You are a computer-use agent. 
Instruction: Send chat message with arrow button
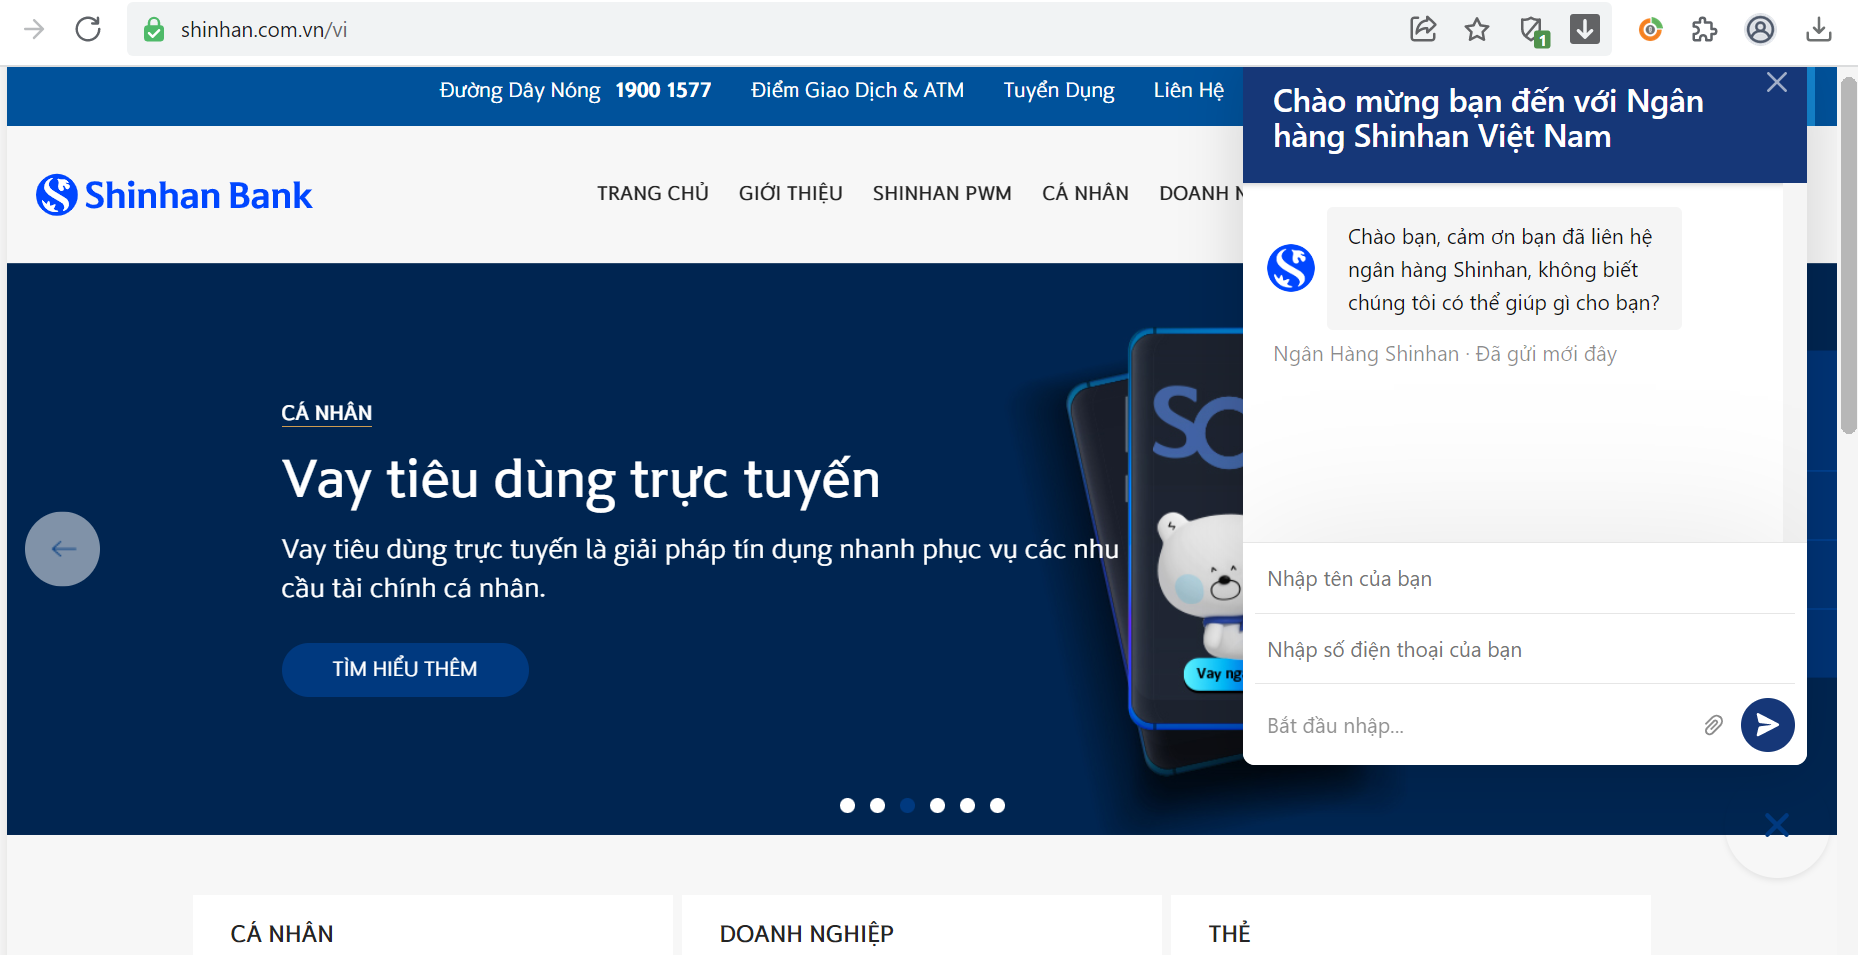[1768, 725]
